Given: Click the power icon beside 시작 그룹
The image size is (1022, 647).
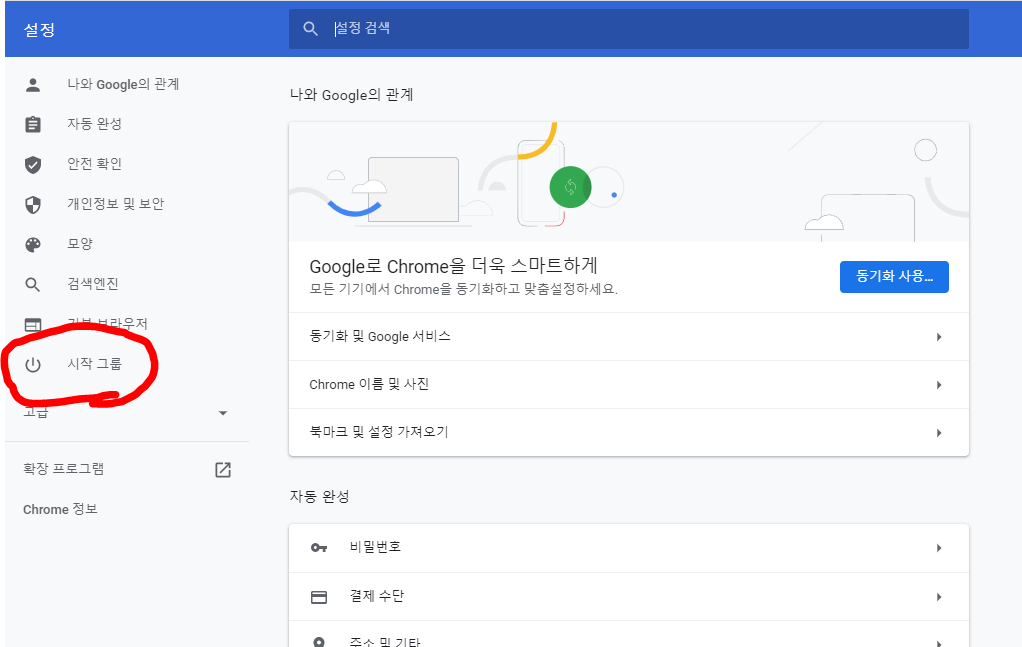Looking at the screenshot, I should point(33,365).
